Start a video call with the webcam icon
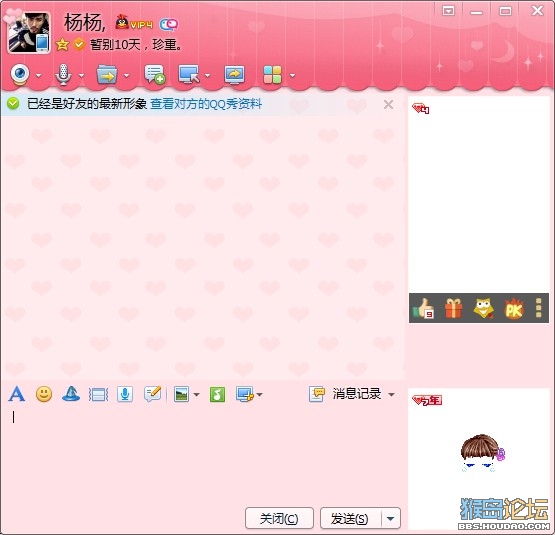The image size is (555, 535). (x=20, y=74)
